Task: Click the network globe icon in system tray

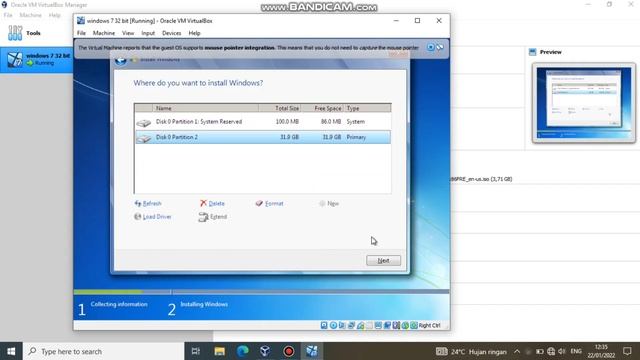Action: point(551,351)
